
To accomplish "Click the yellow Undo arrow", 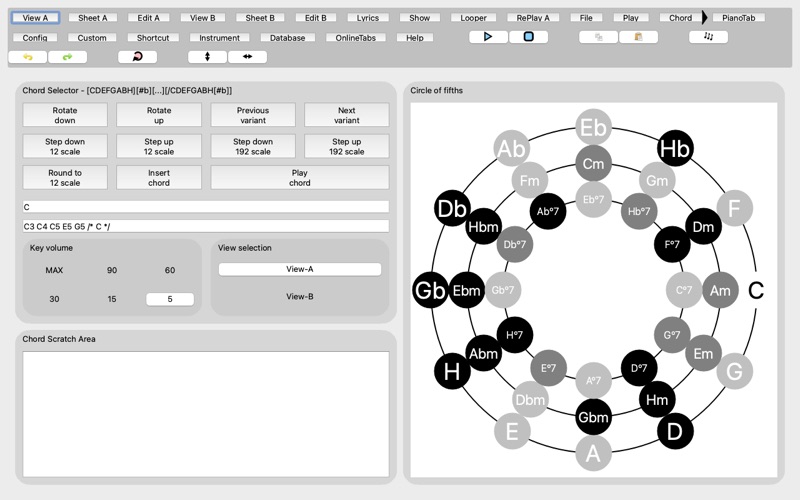I will [28, 57].
